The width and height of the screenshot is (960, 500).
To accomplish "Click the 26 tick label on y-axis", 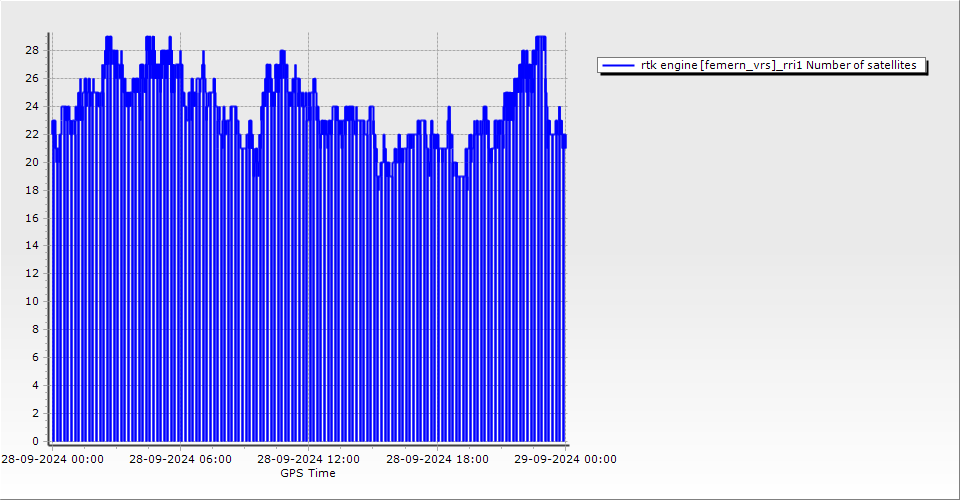I will pyautogui.click(x=32, y=78).
